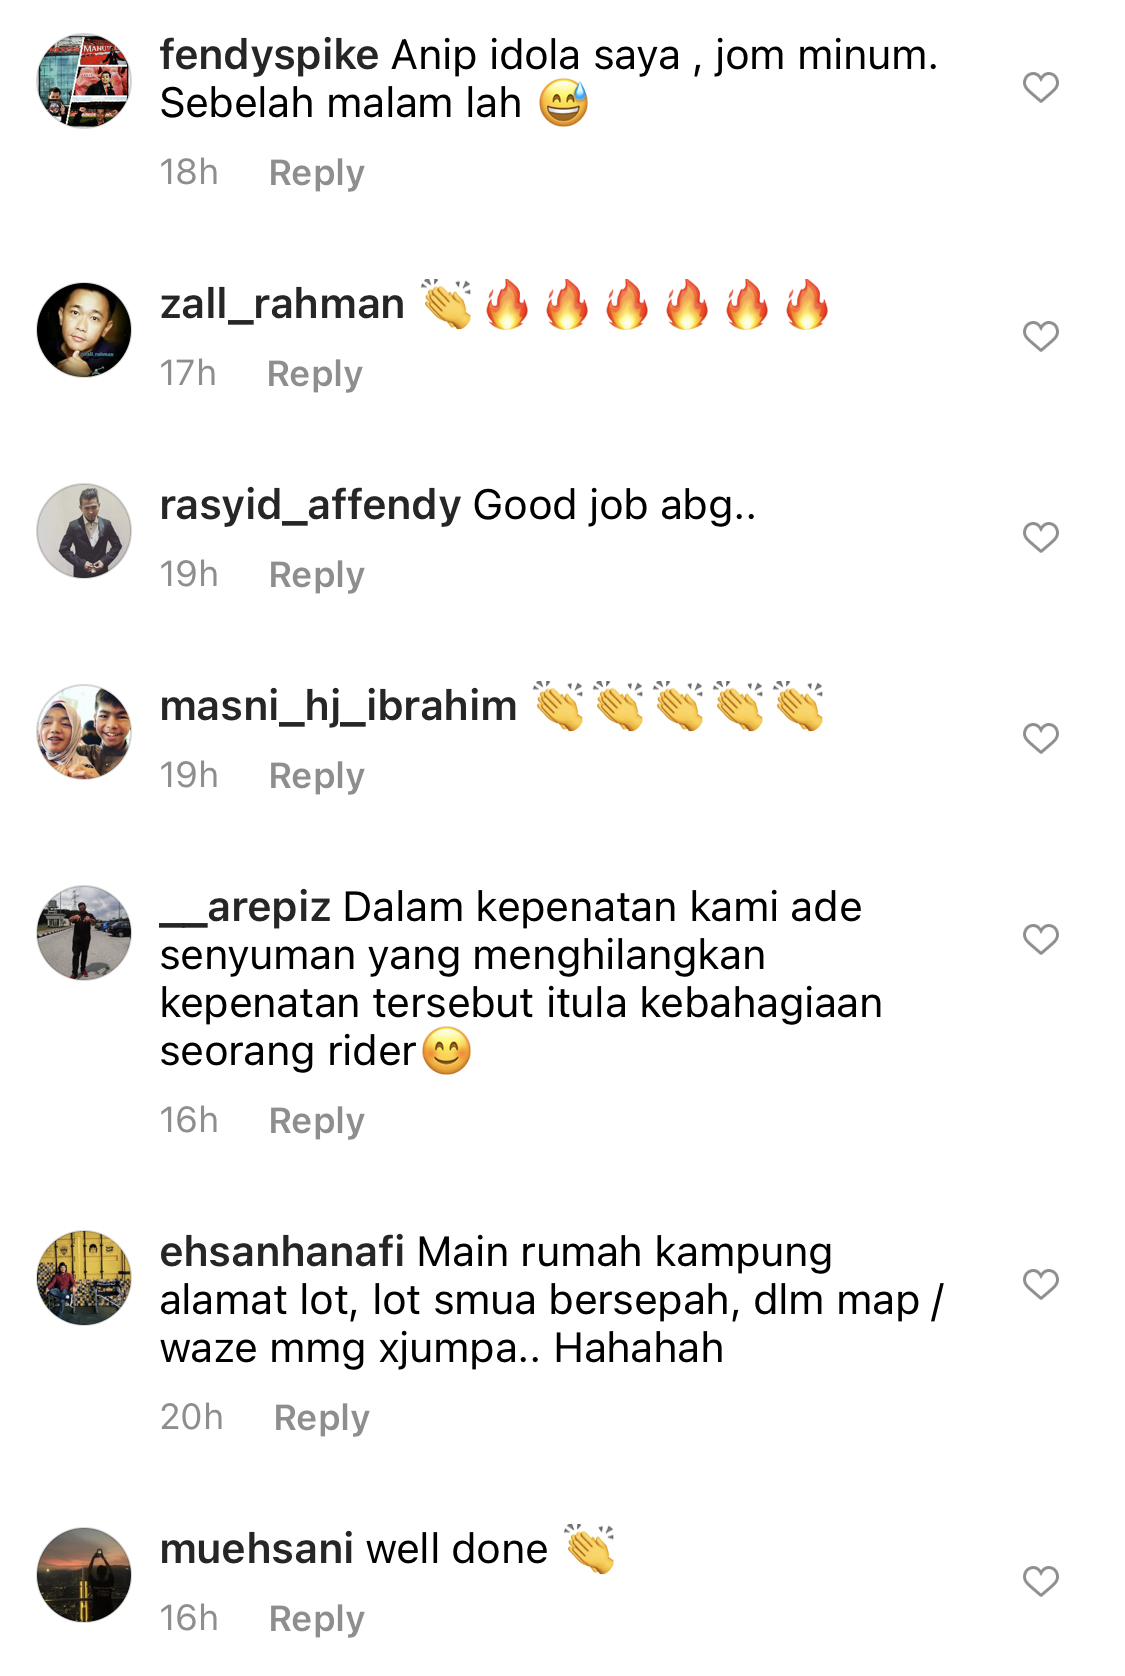Reply to ehsanhanafi's comment
This screenshot has height=1676, width=1125.
tap(322, 1418)
